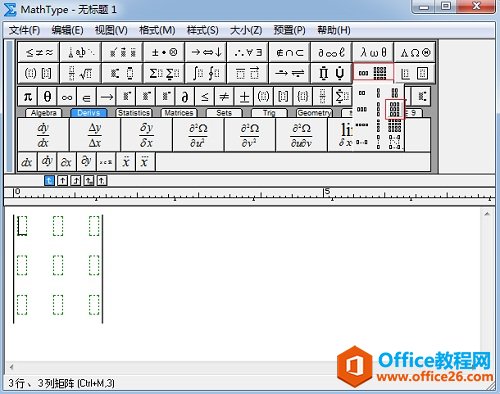Insert the ∂²Ω/∂v² expression
This screenshot has height=394, width=500.
pyautogui.click(x=250, y=135)
